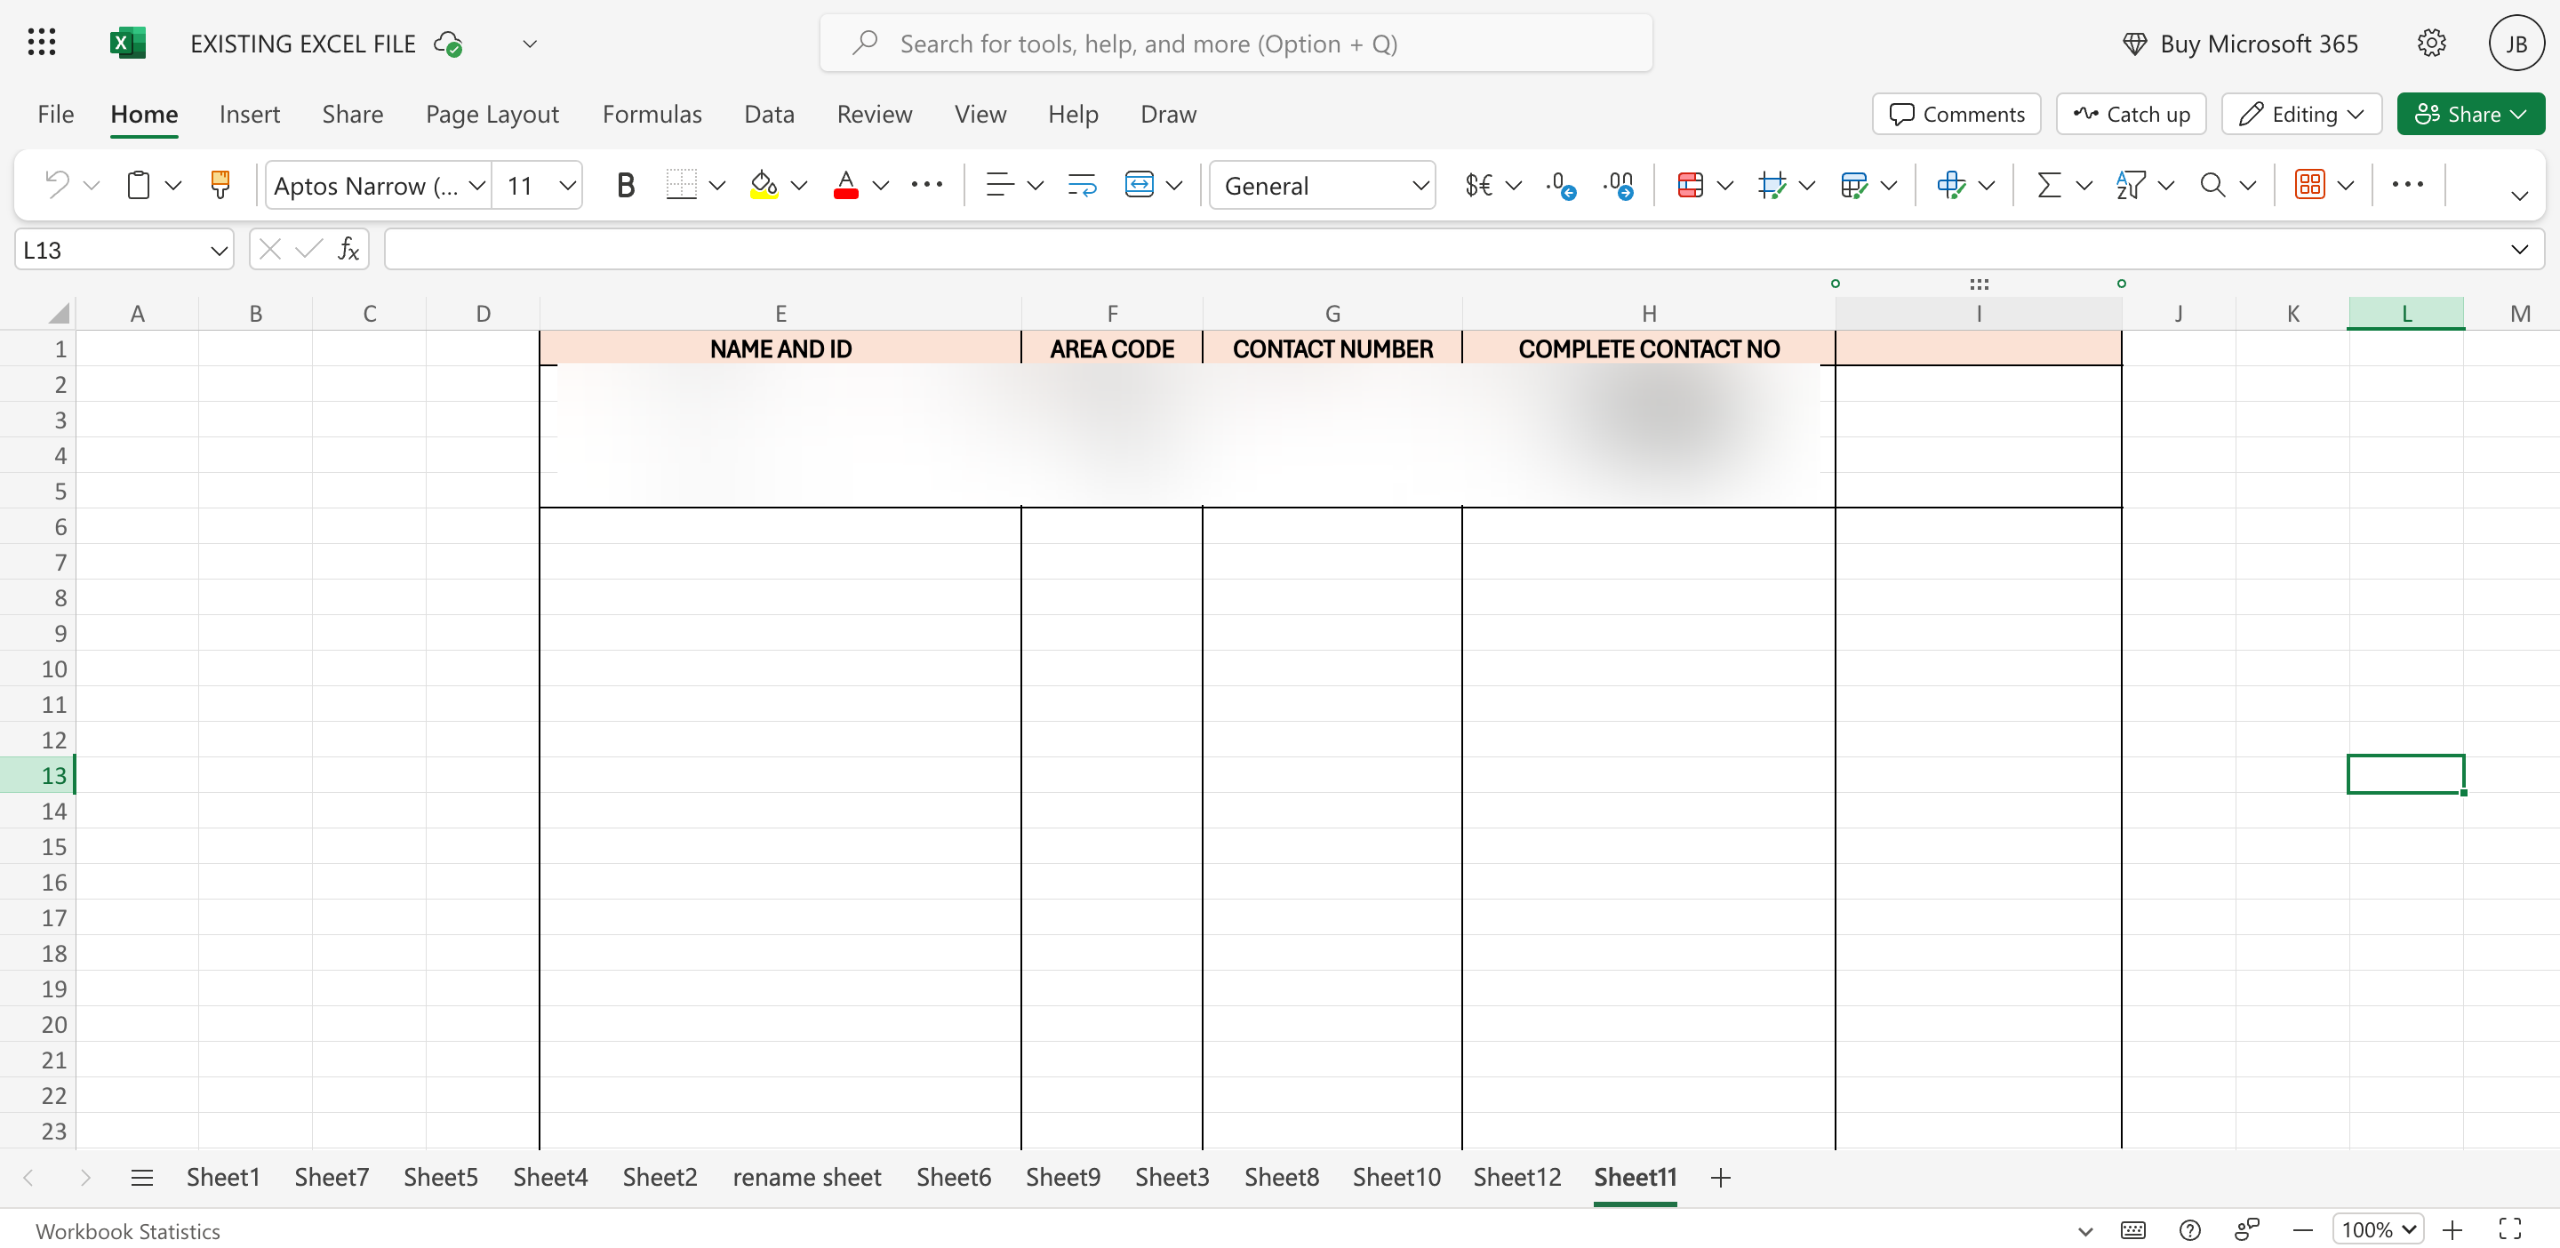The height and width of the screenshot is (1248, 2560).
Task: Apply the Borders icon
Action: (x=682, y=185)
